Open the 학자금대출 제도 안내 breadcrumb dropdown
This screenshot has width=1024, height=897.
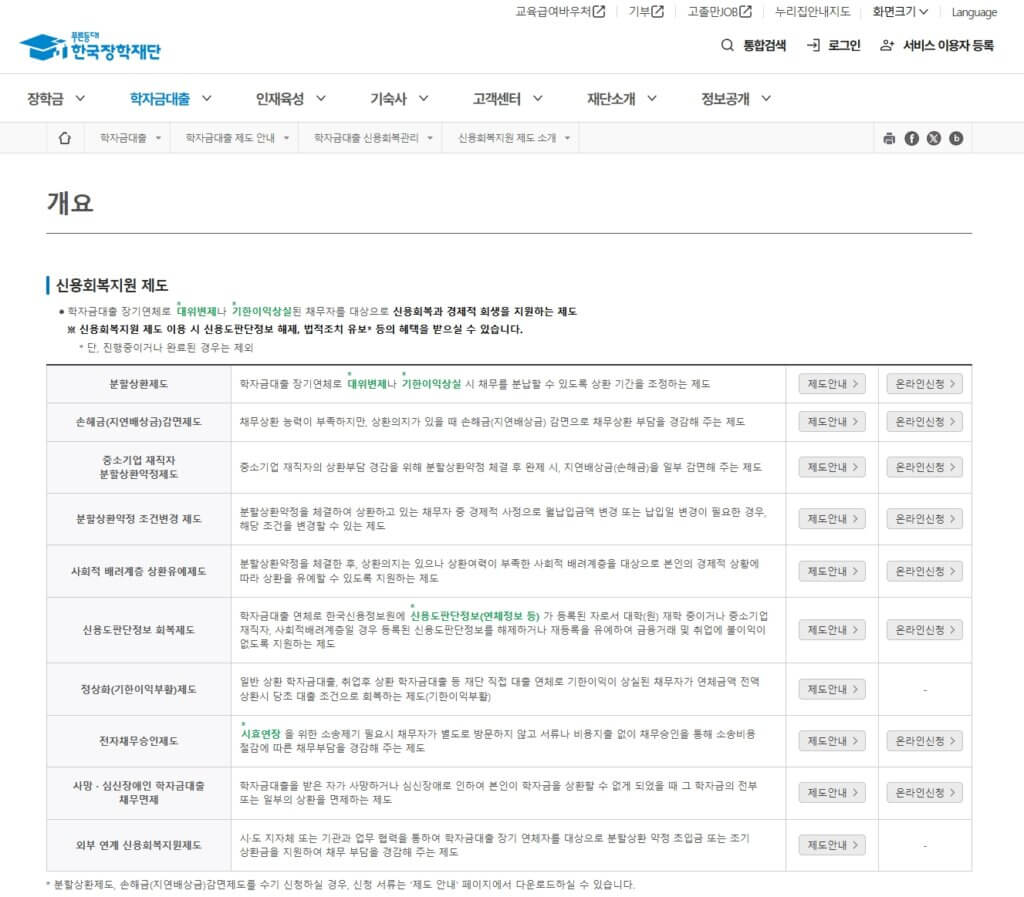(236, 138)
